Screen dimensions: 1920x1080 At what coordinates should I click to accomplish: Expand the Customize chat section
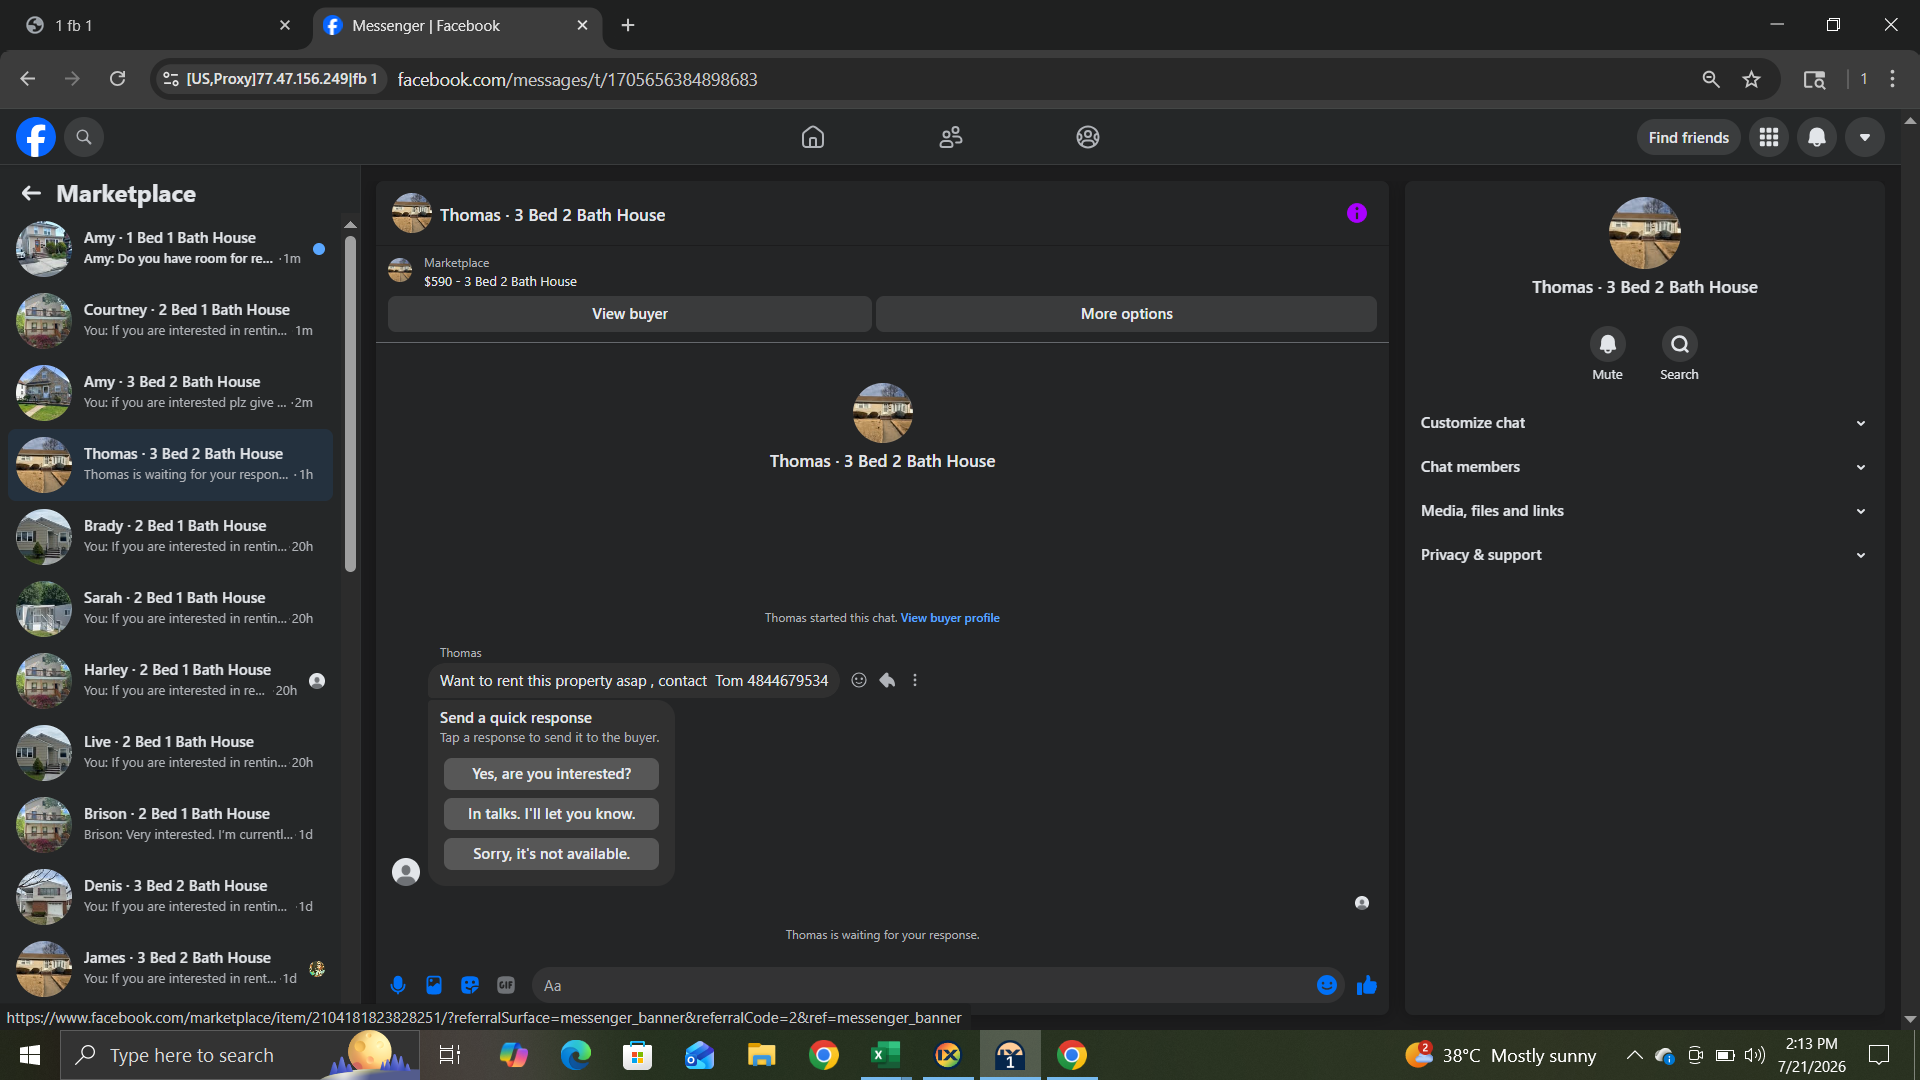pos(1644,423)
